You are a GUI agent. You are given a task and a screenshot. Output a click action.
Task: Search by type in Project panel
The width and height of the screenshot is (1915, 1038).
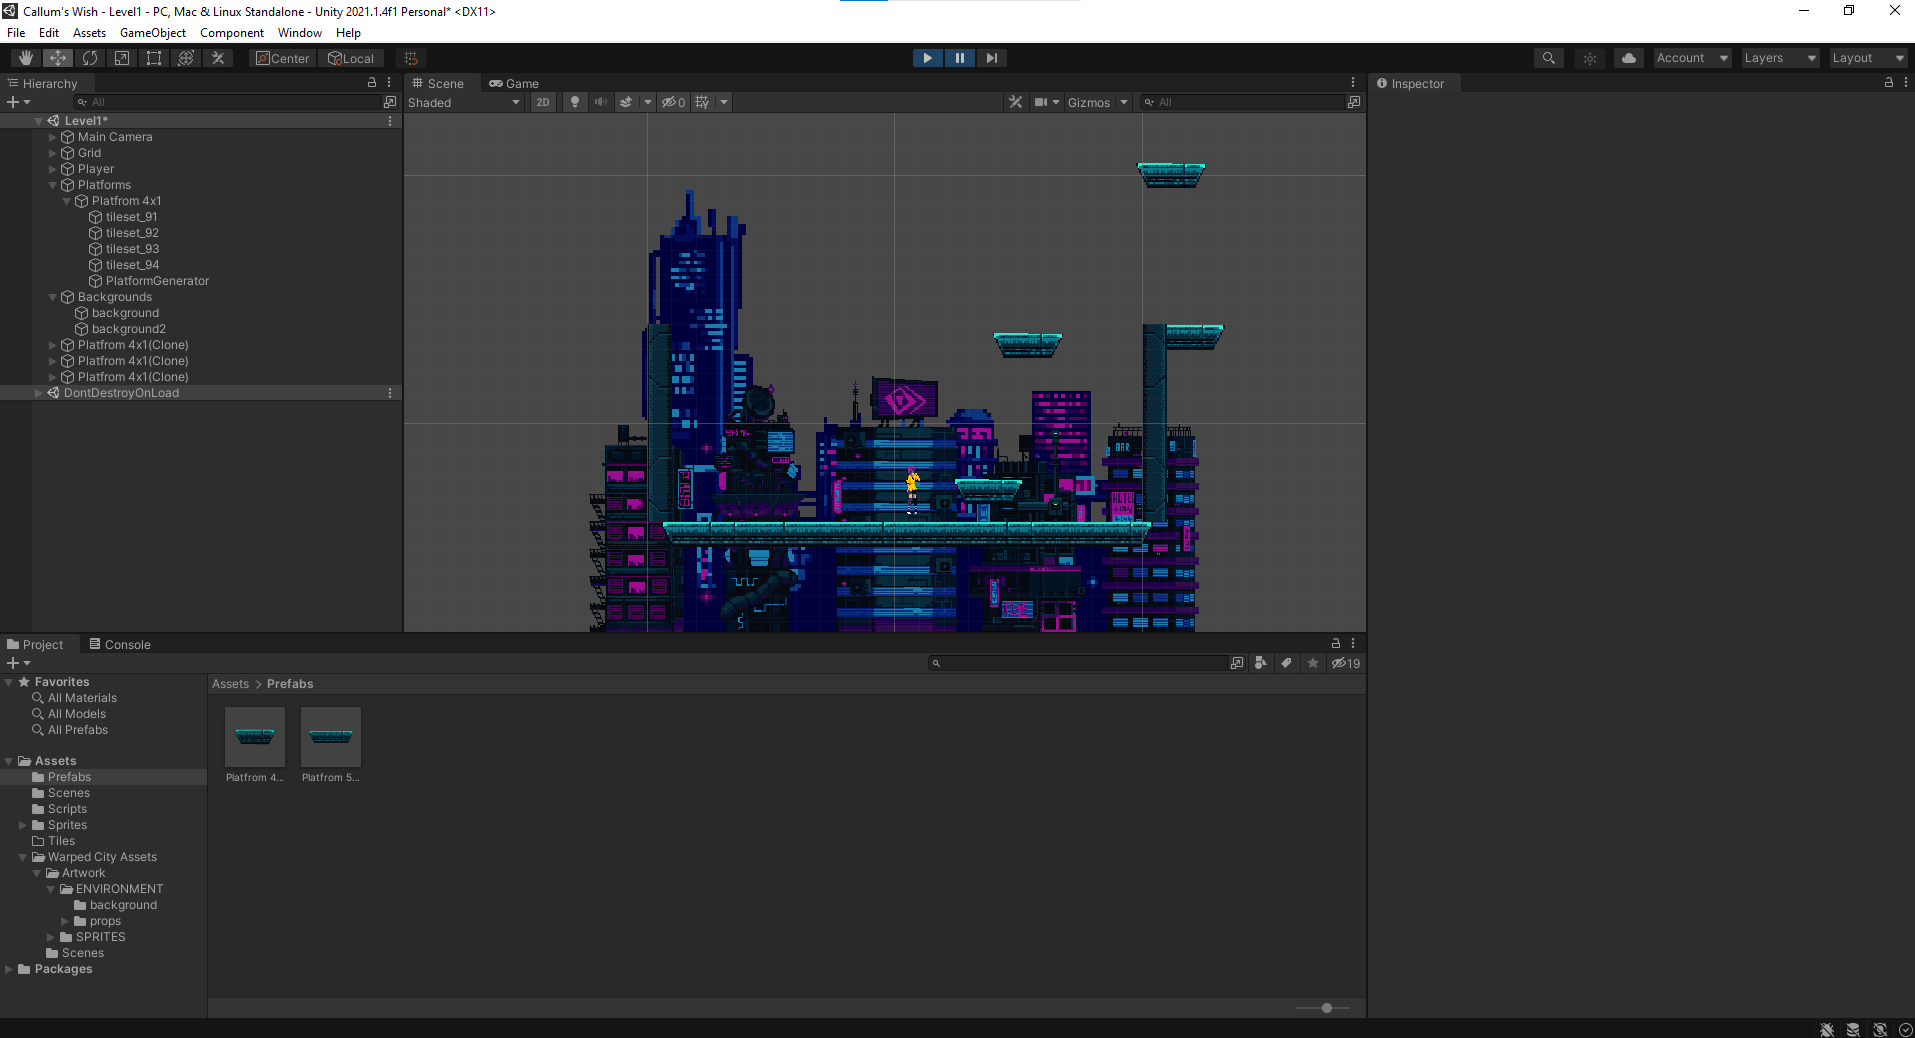(x=1261, y=663)
